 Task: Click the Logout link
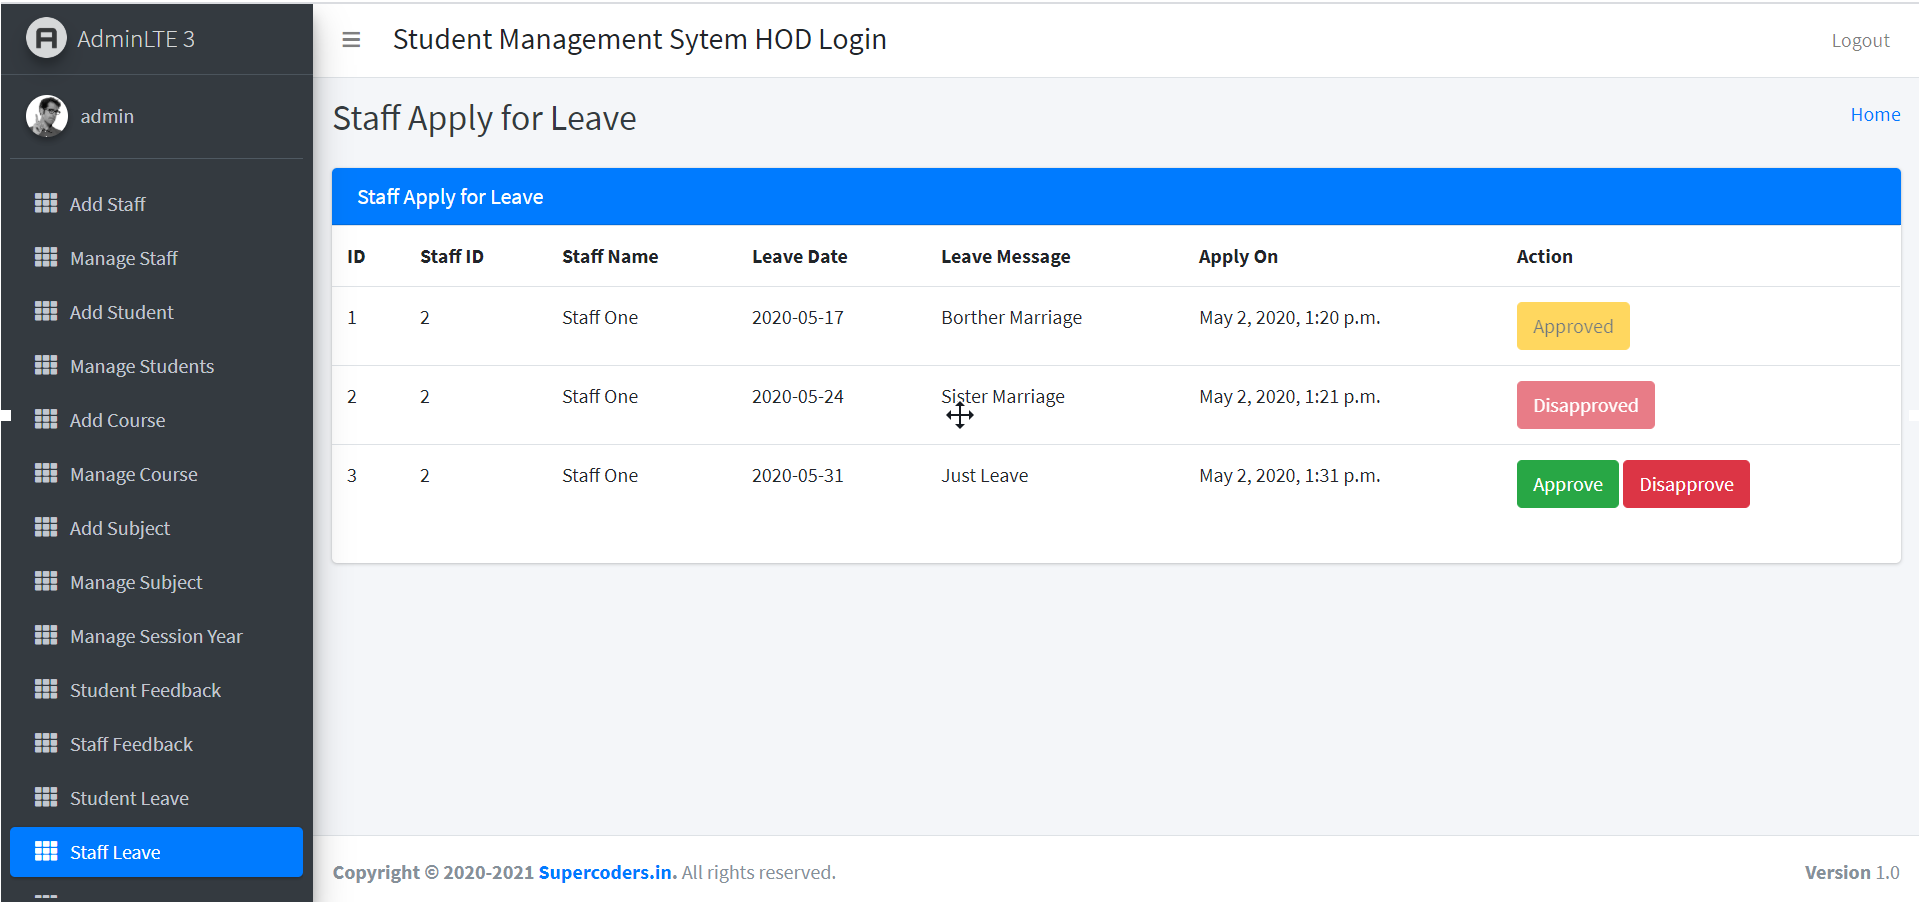coord(1860,41)
